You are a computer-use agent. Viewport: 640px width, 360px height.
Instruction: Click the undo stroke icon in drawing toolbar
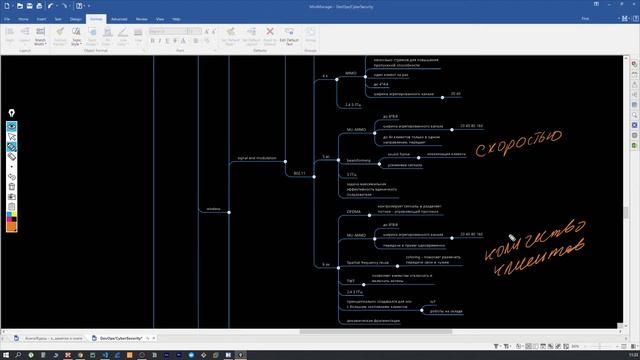point(11,177)
